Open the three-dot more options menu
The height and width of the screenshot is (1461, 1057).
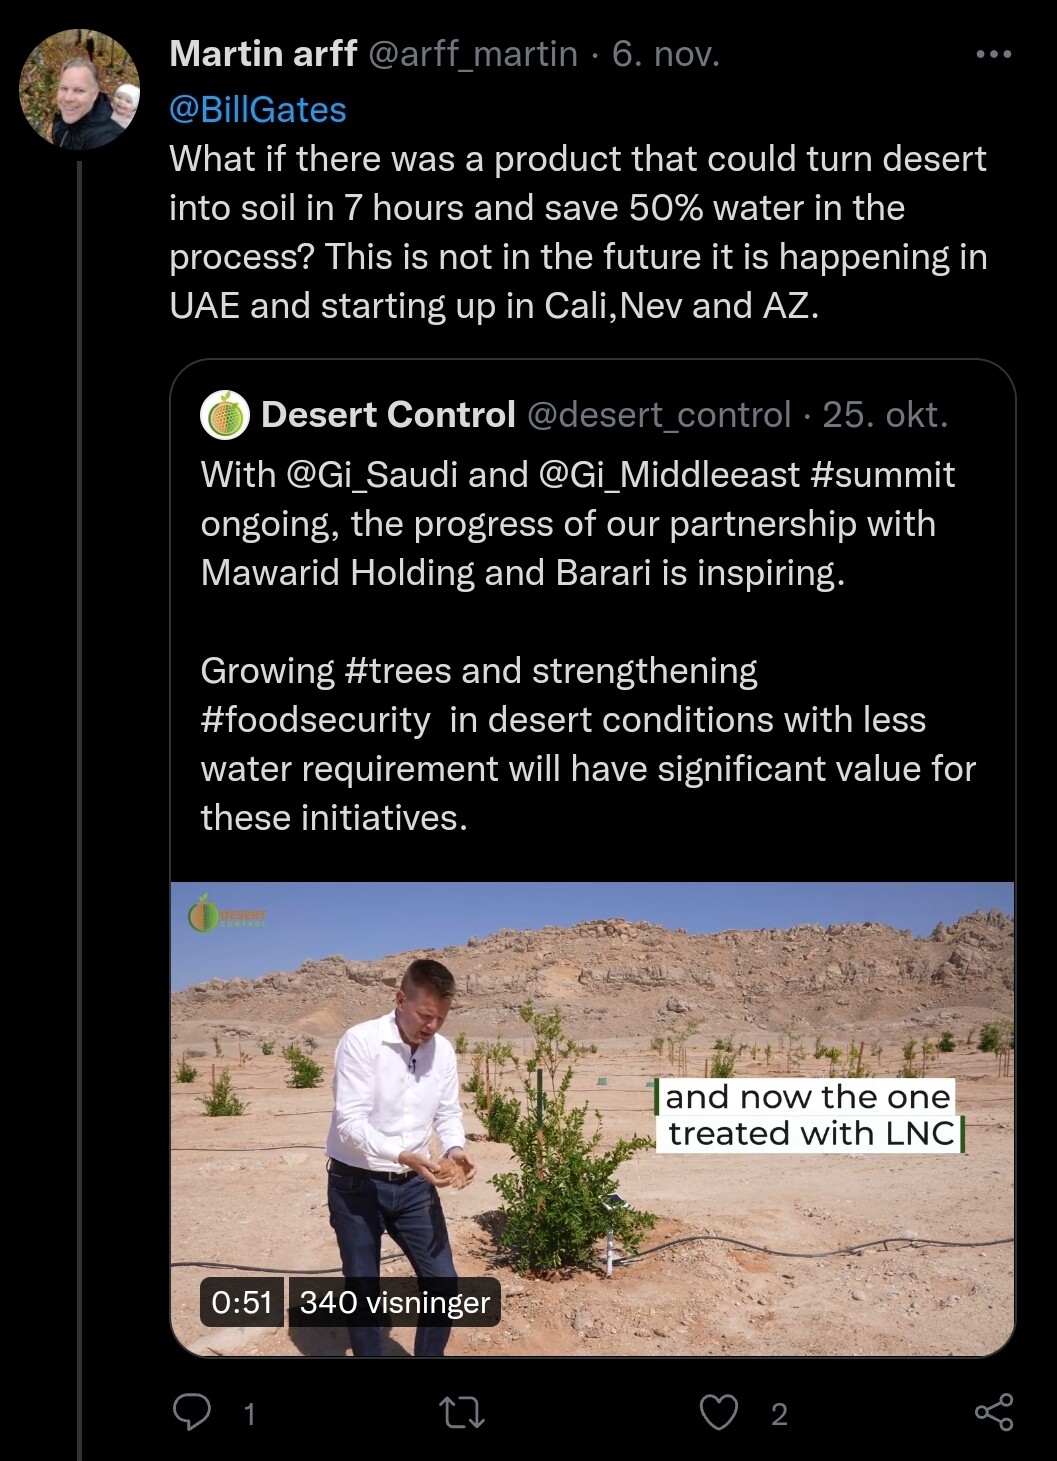click(x=993, y=54)
